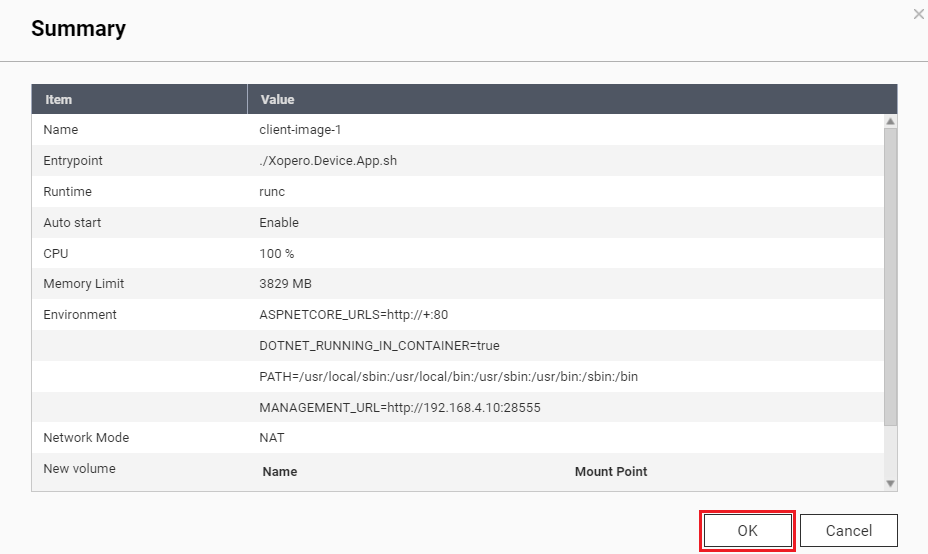Select the NAT network mode value

point(272,438)
